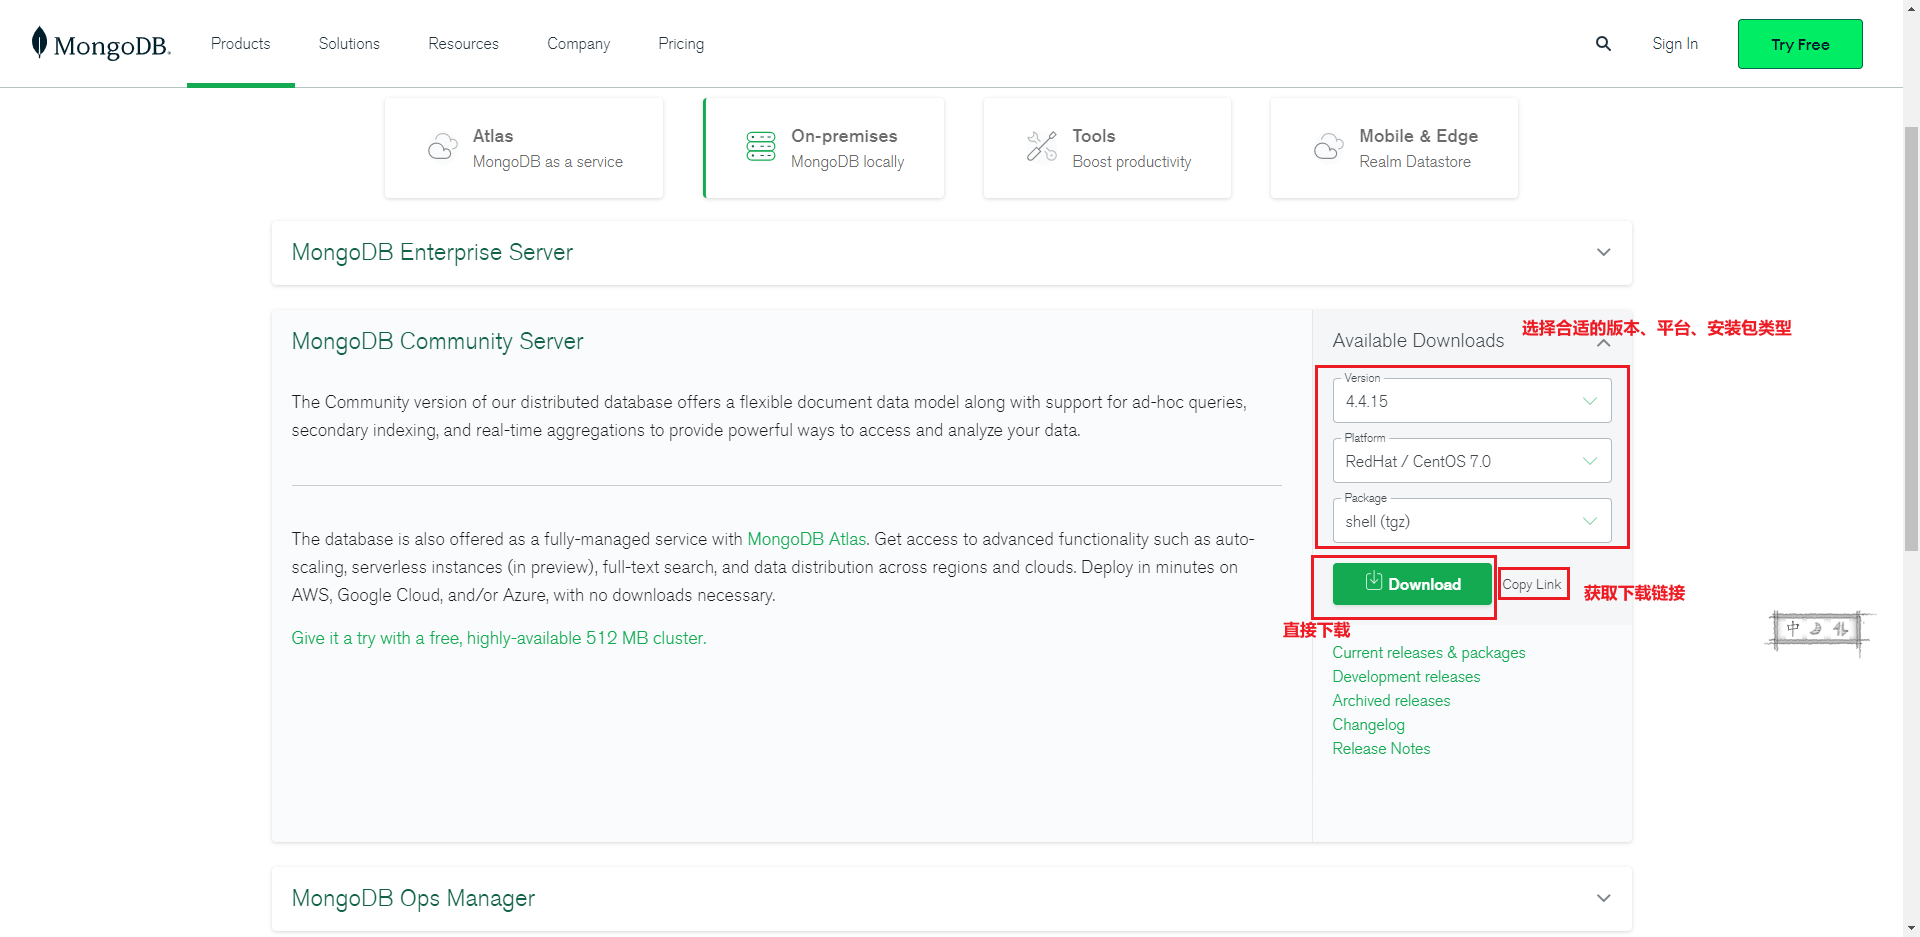The height and width of the screenshot is (937, 1920).
Task: Expand the MongoDB Enterprise Server section
Action: coord(952,253)
